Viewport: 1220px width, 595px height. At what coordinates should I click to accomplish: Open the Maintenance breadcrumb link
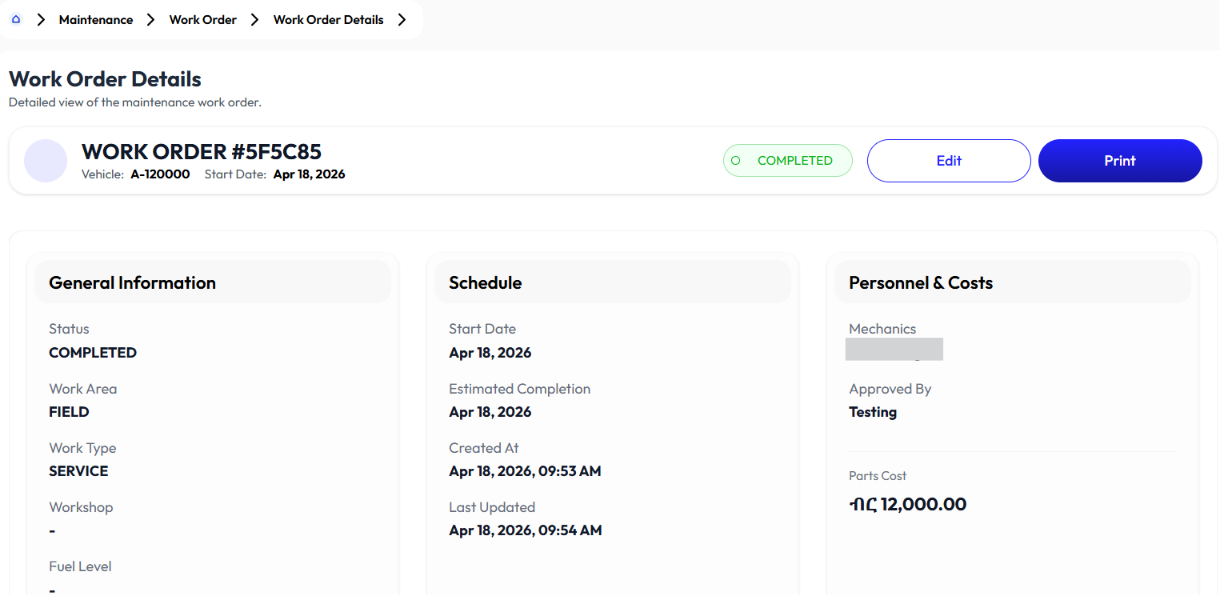click(x=96, y=20)
